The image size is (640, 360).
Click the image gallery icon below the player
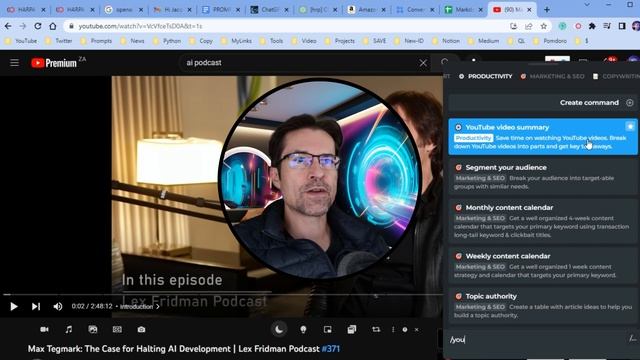(x=93, y=329)
